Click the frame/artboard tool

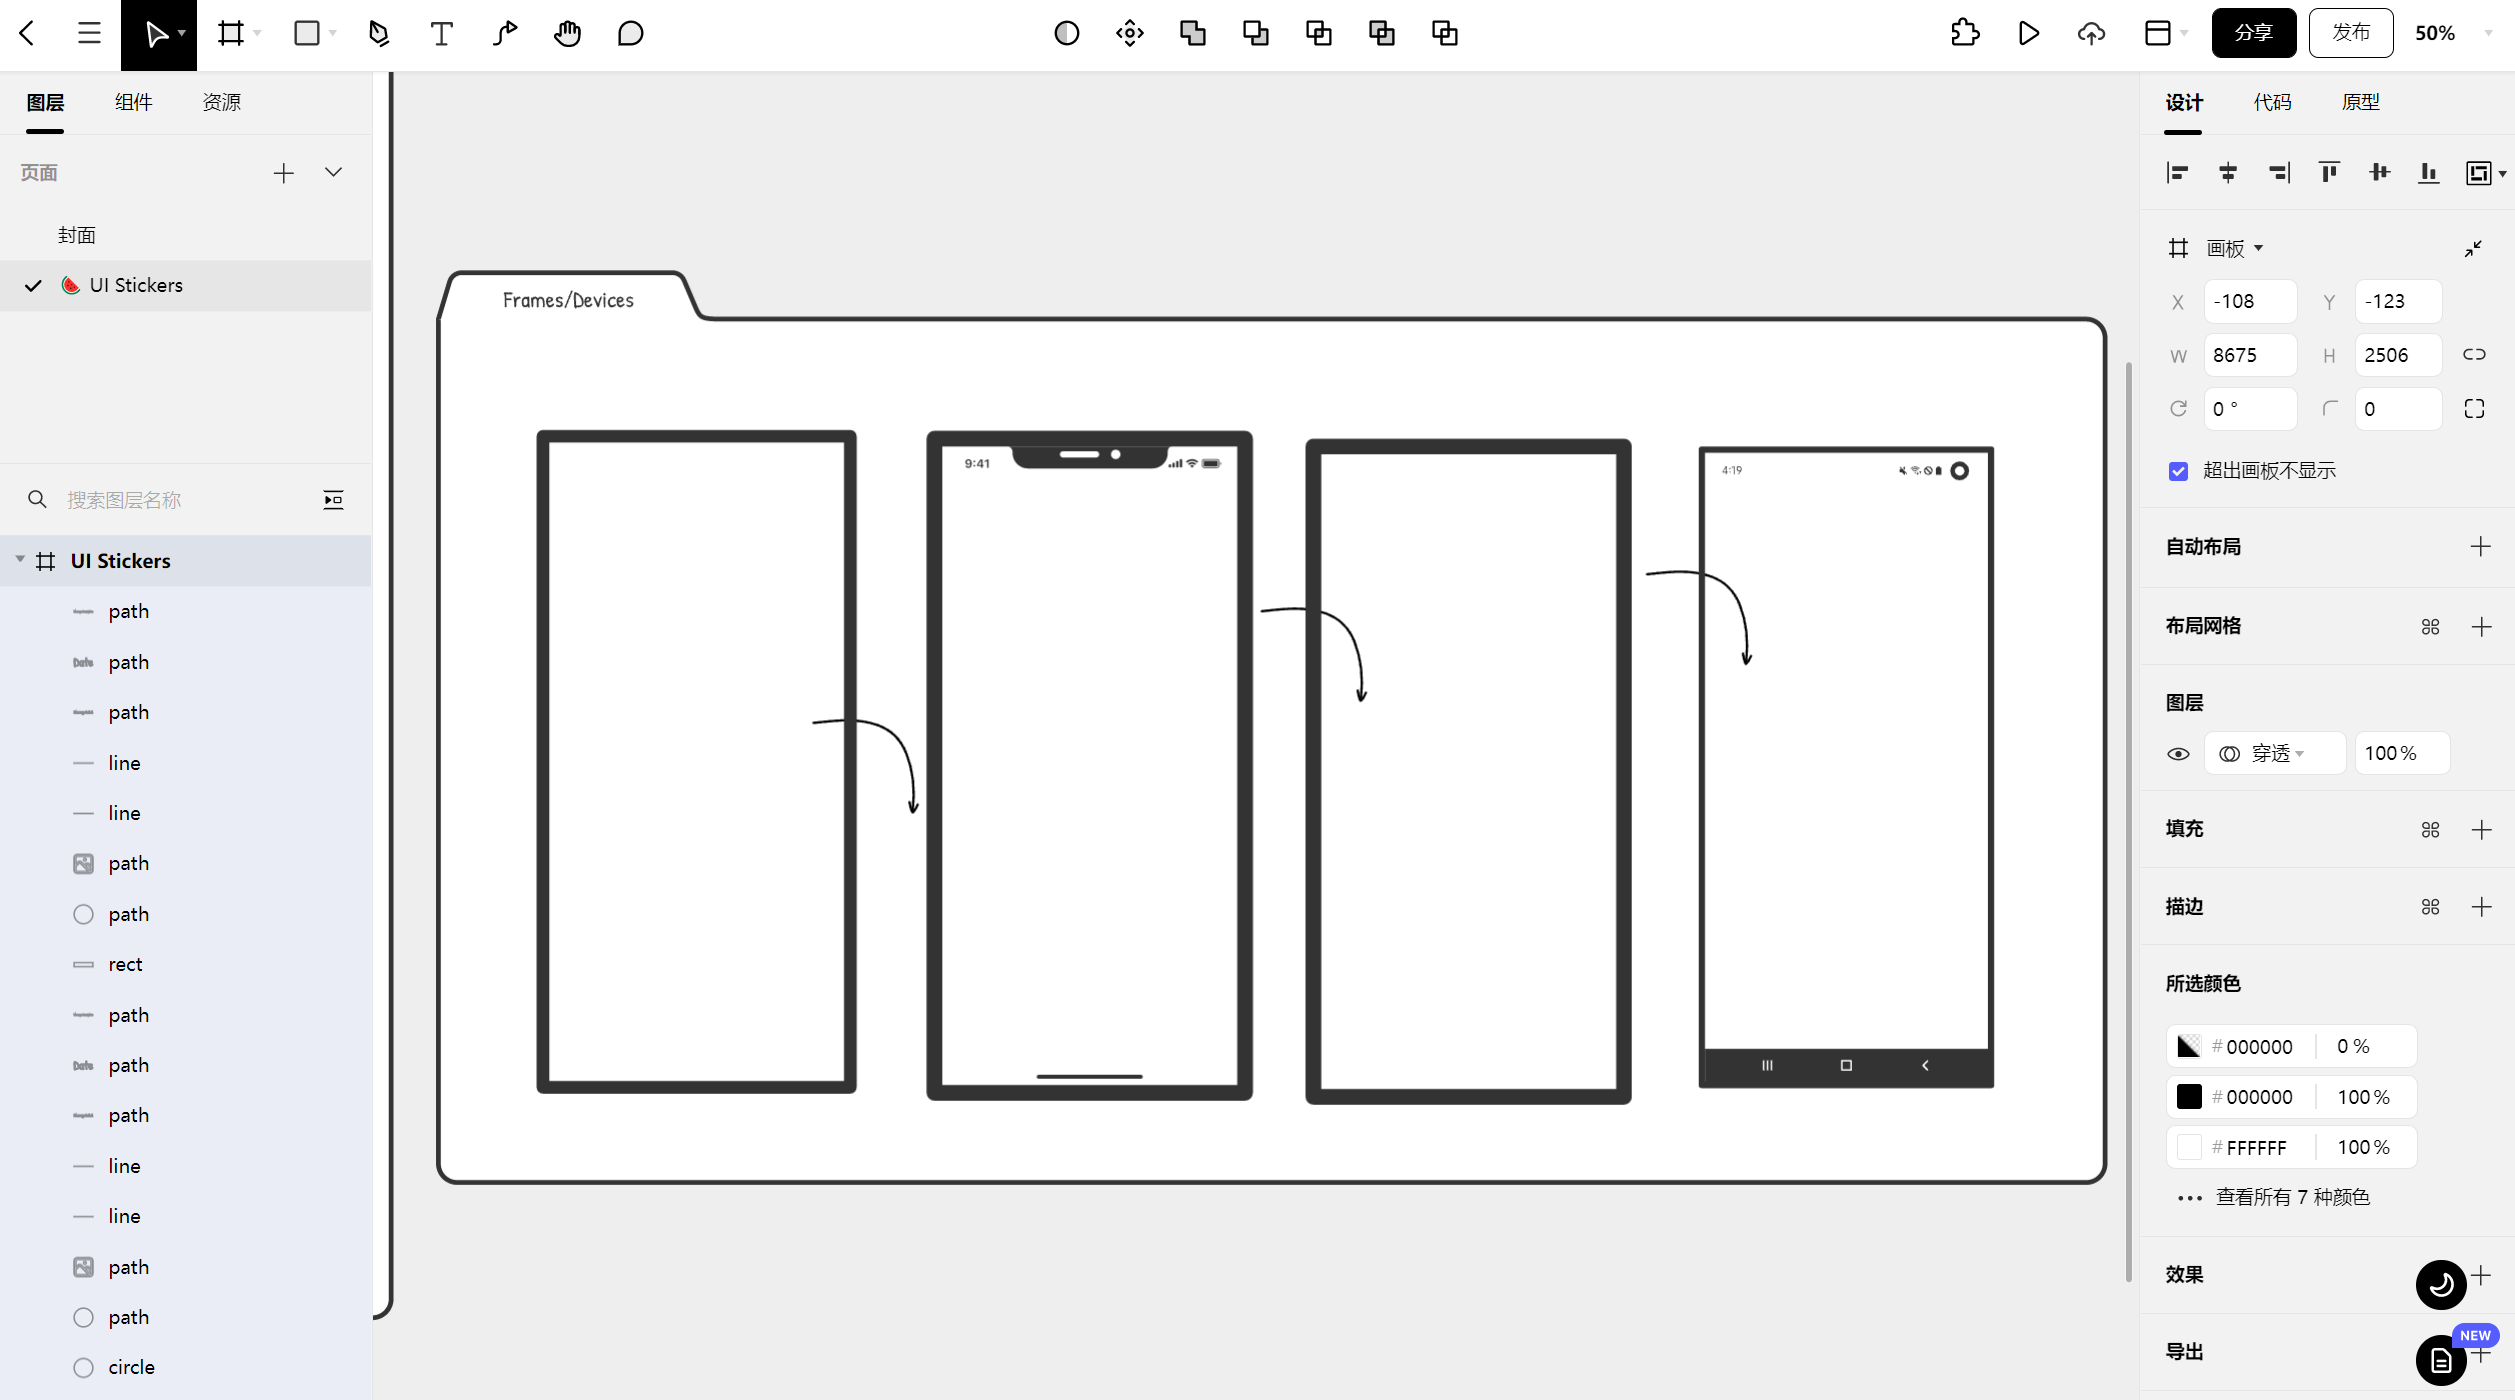229,33
